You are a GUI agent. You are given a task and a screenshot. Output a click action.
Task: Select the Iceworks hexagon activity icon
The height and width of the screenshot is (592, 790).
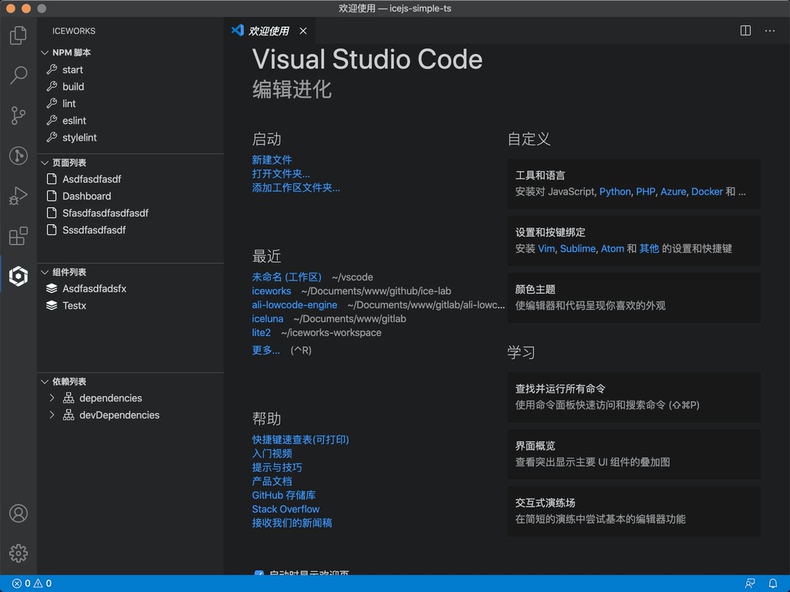pos(18,276)
